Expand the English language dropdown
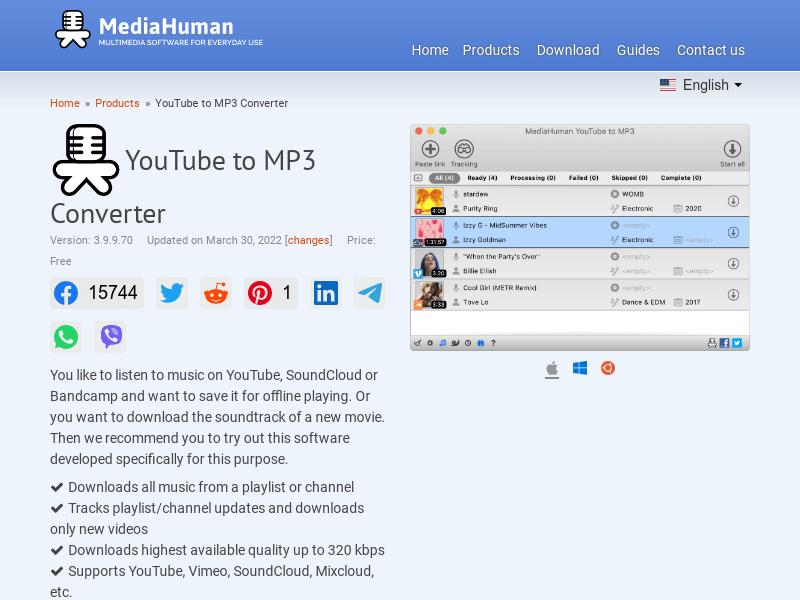Screen dimensions: 800x600 701,85
